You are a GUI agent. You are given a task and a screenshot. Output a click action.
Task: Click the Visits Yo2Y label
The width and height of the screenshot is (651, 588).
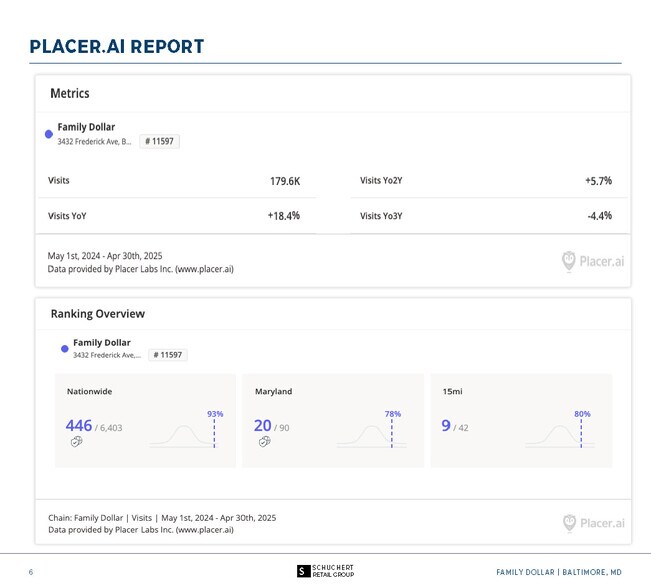click(x=381, y=181)
